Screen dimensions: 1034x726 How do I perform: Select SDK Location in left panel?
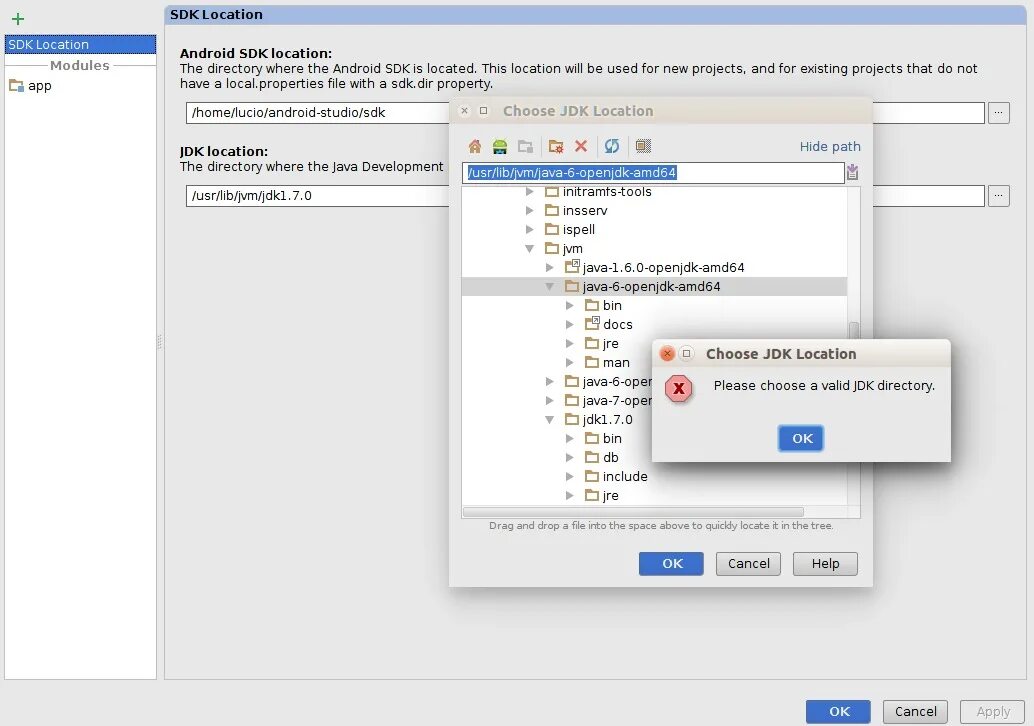click(80, 44)
